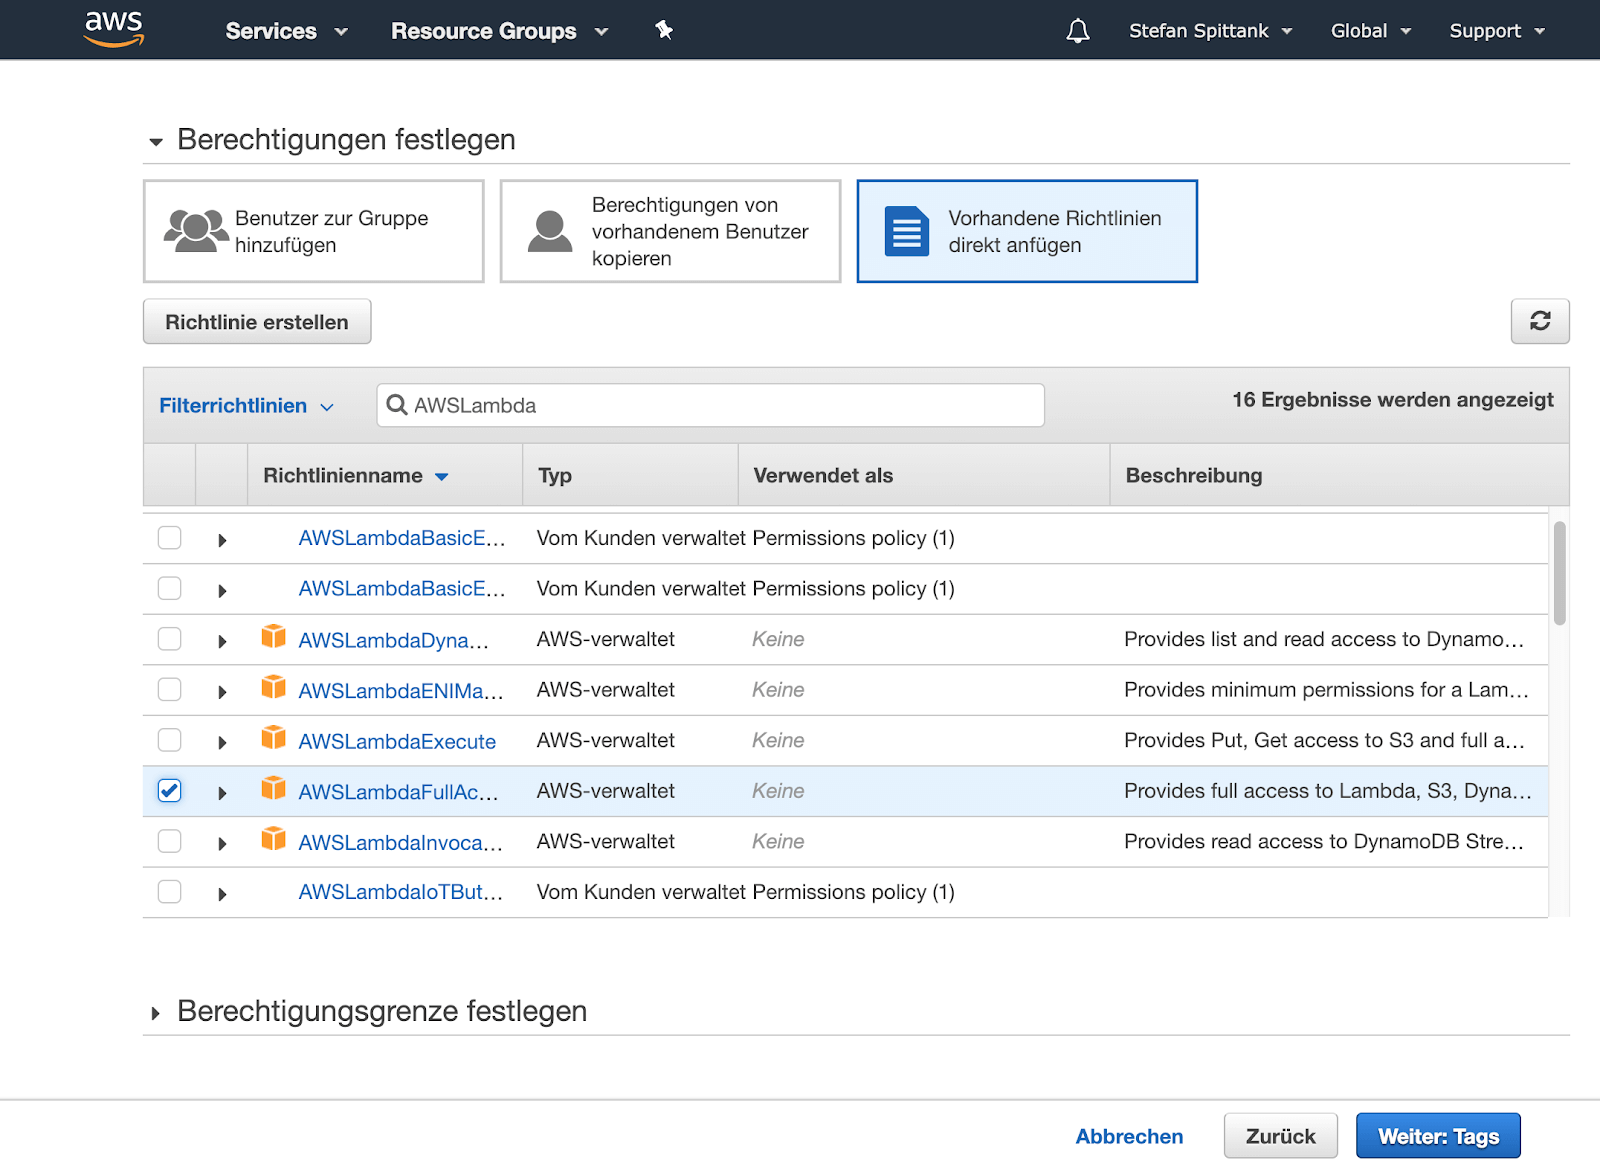
Task: Select the add user to group option
Action: click(313, 231)
